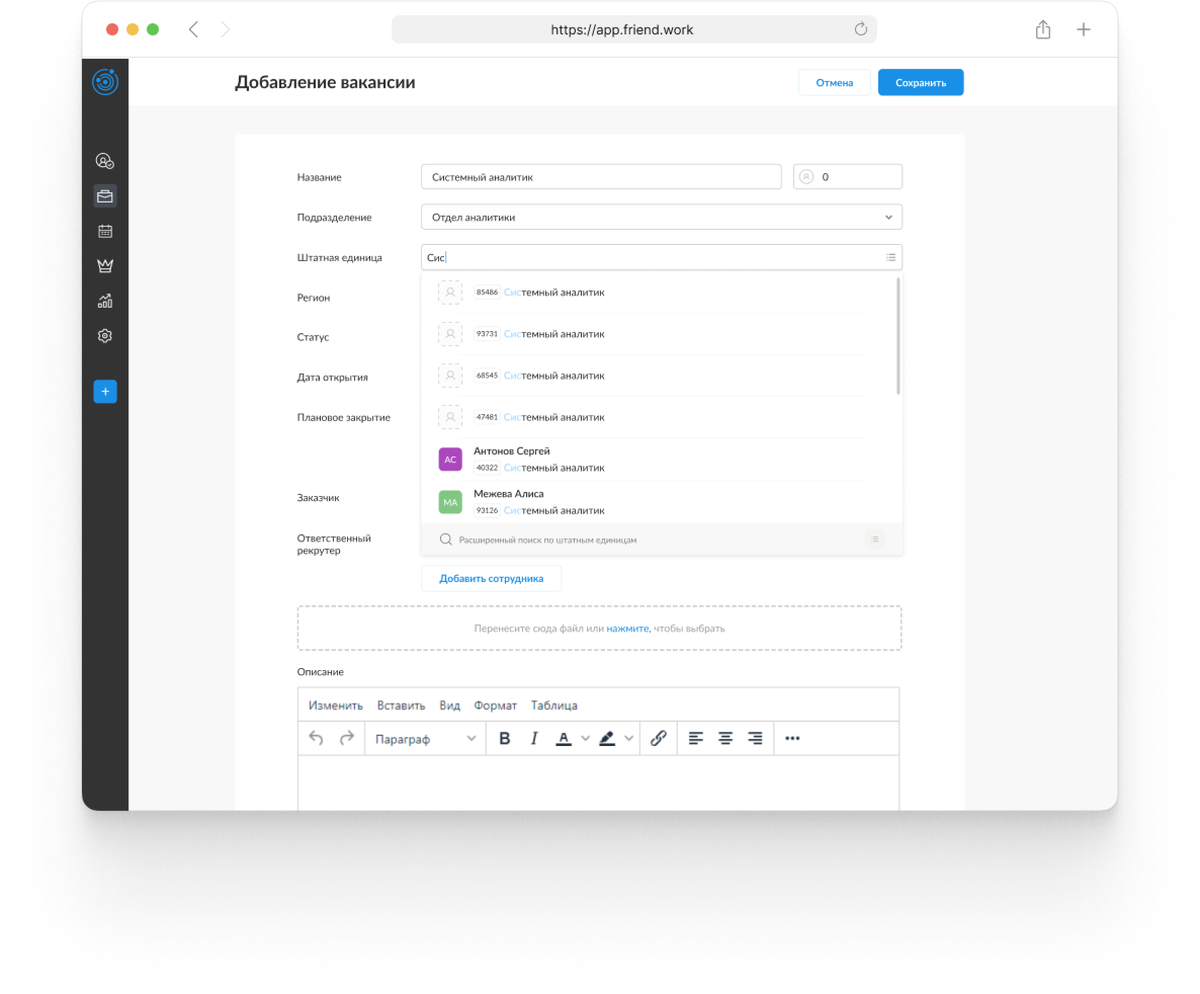Screen dimensions: 1200x994
Task: Click the redo arrow in editor toolbar
Action: click(347, 738)
